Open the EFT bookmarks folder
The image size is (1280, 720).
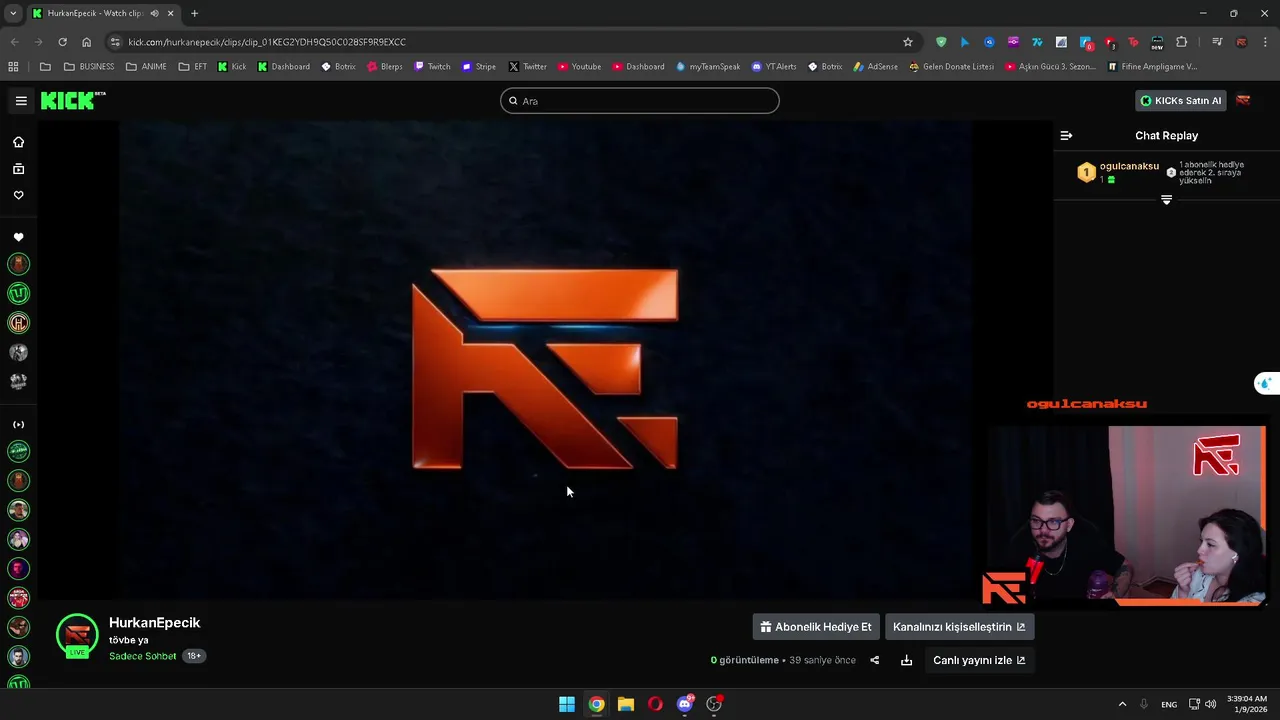point(193,67)
